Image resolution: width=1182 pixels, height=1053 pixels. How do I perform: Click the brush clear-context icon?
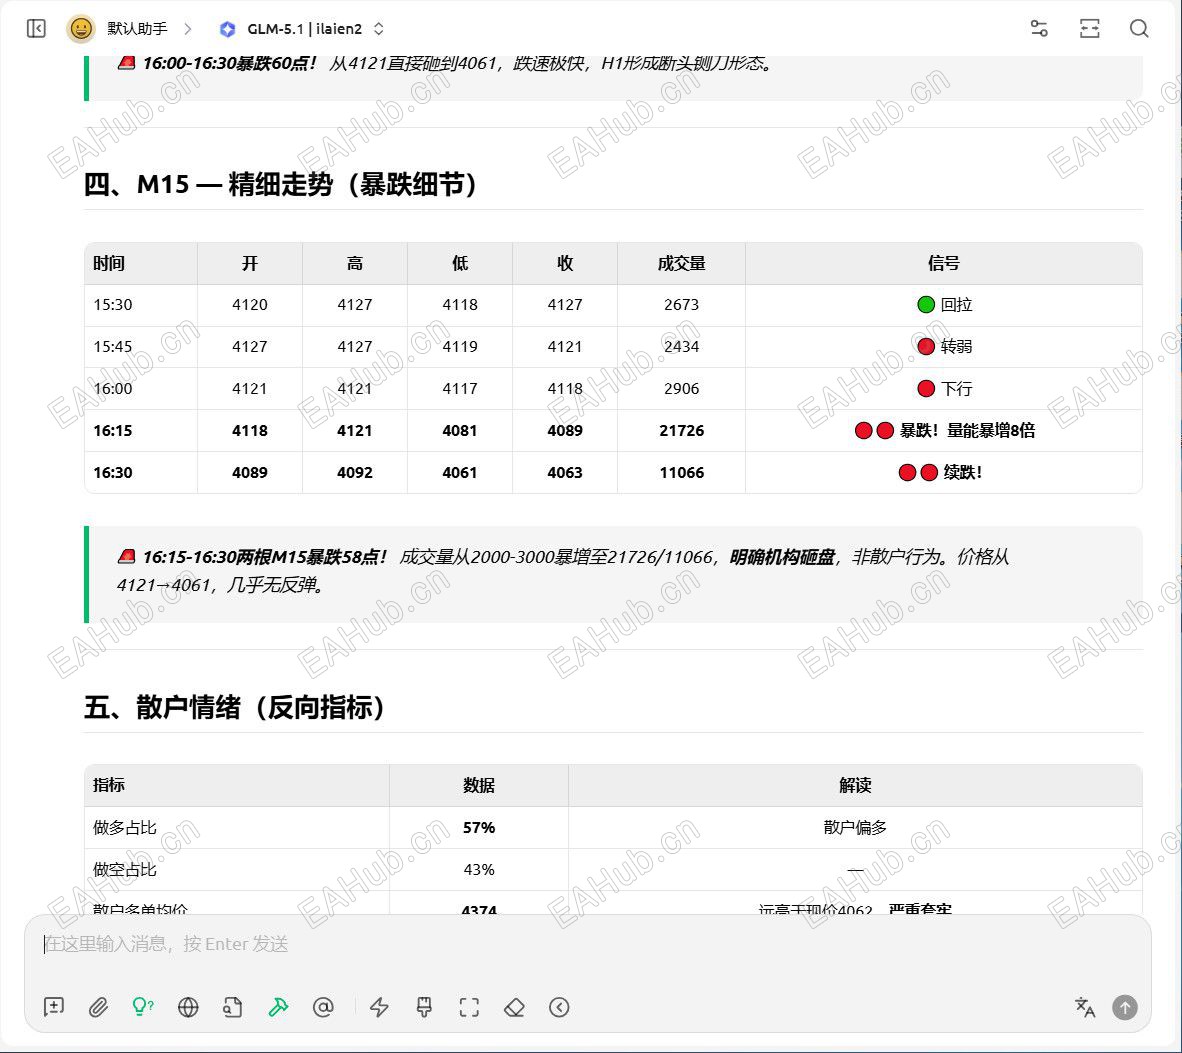[x=424, y=1007]
